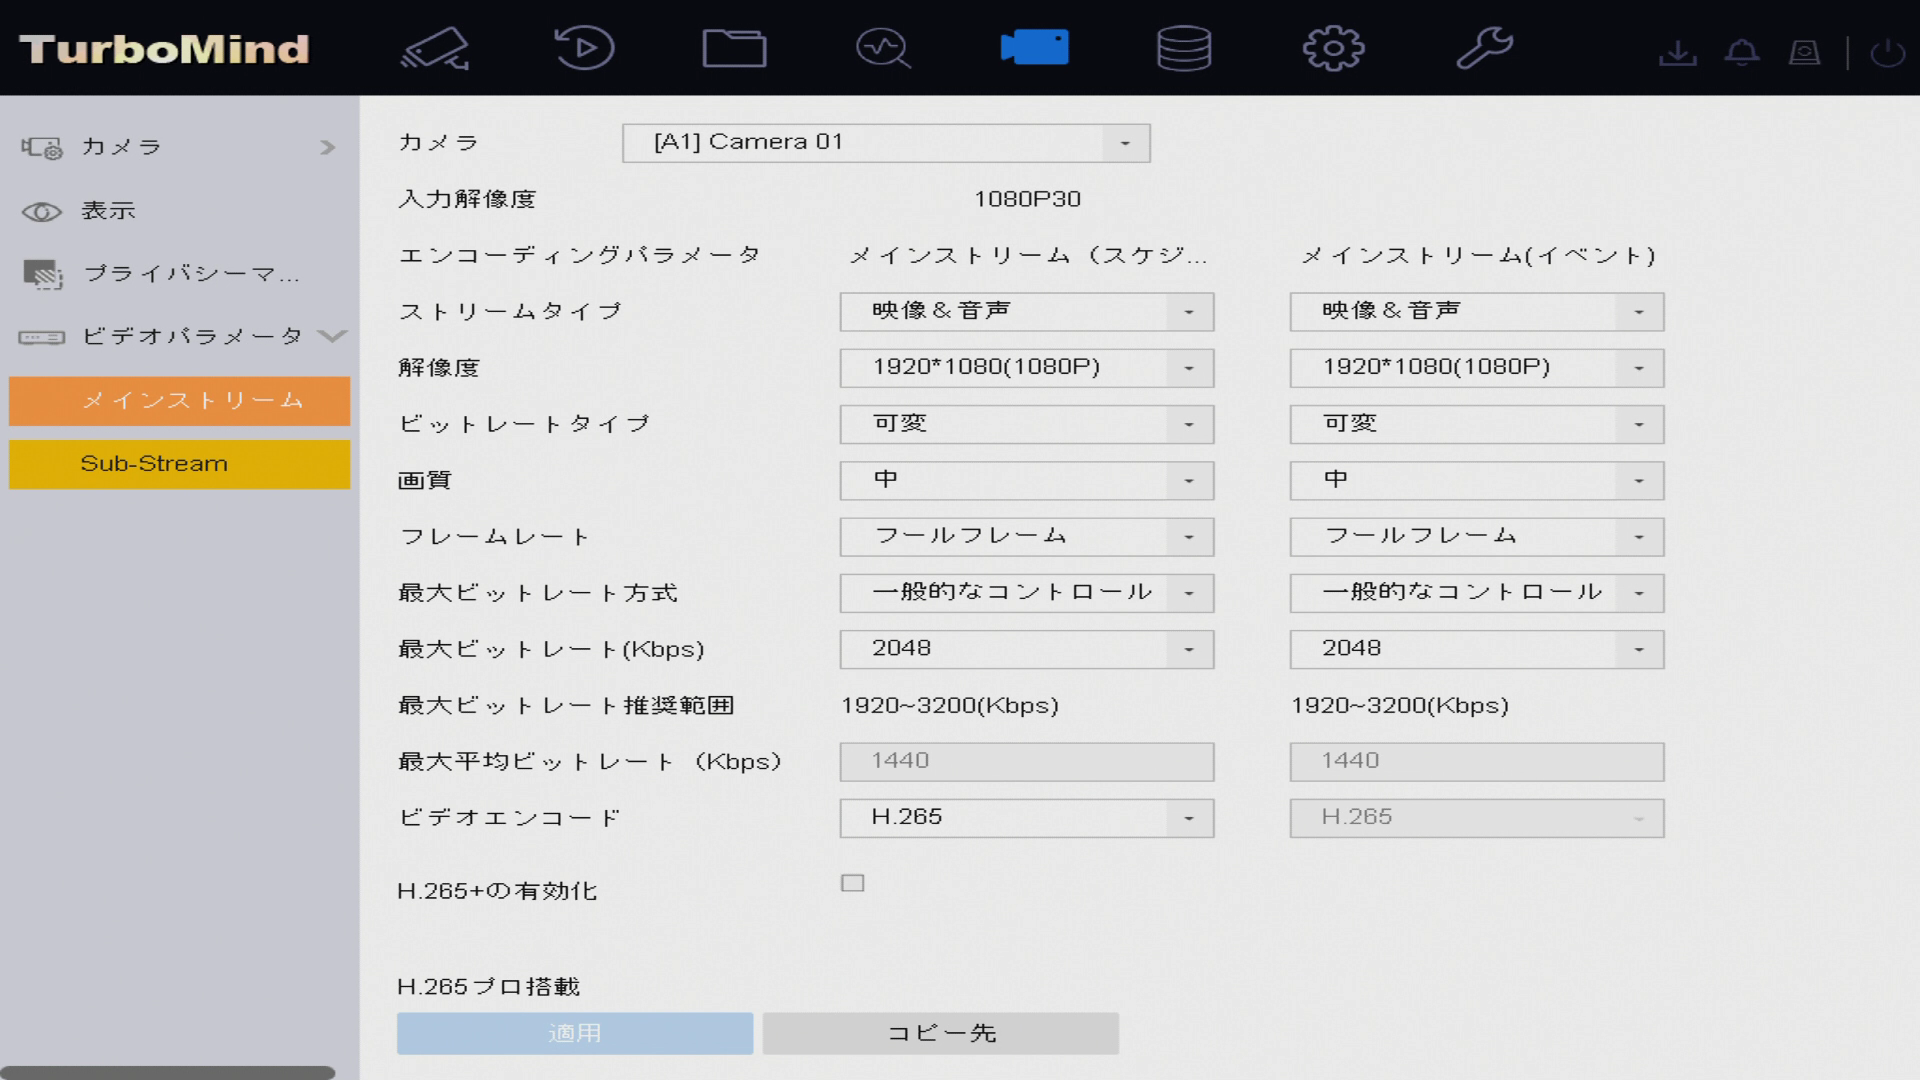The width and height of the screenshot is (1920, 1080).
Task: Open the maintenance wrench icon
Action: (x=1484, y=48)
